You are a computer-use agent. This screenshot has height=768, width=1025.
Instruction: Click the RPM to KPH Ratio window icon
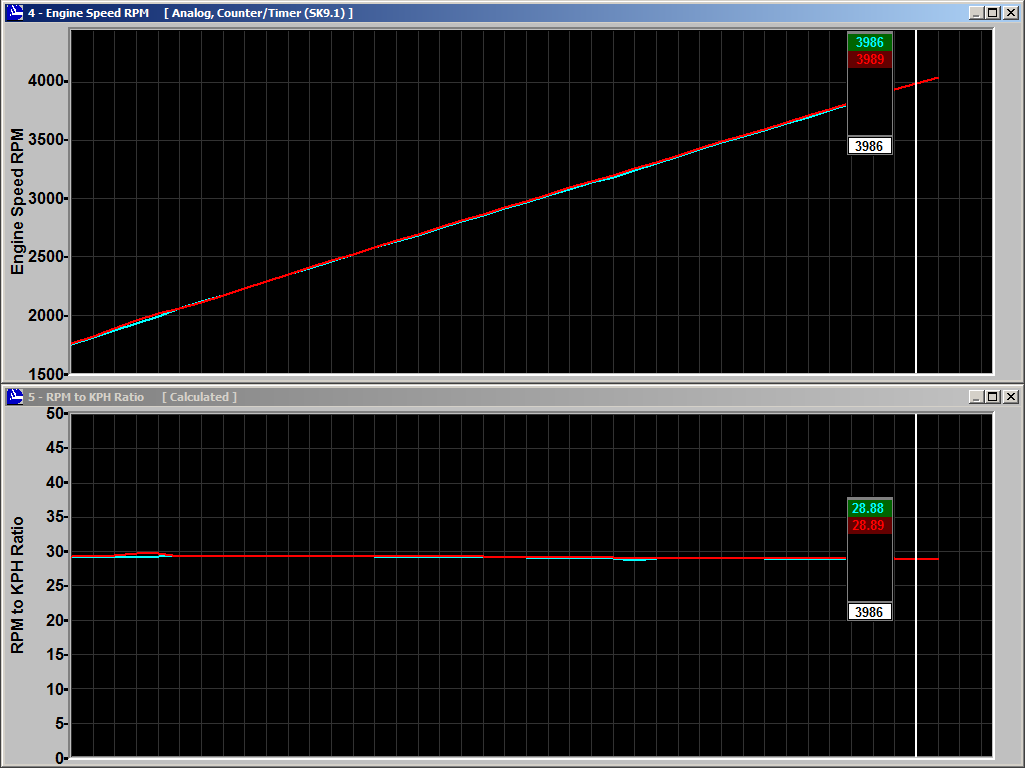(14, 397)
